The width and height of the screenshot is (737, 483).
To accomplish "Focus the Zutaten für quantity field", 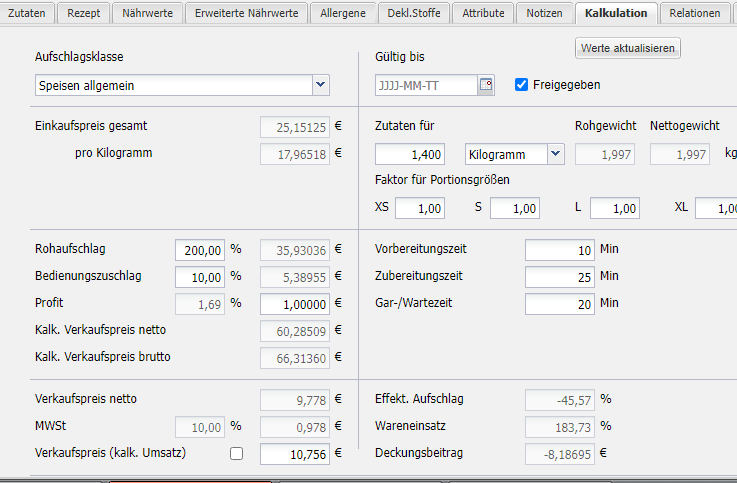I will 410,154.
